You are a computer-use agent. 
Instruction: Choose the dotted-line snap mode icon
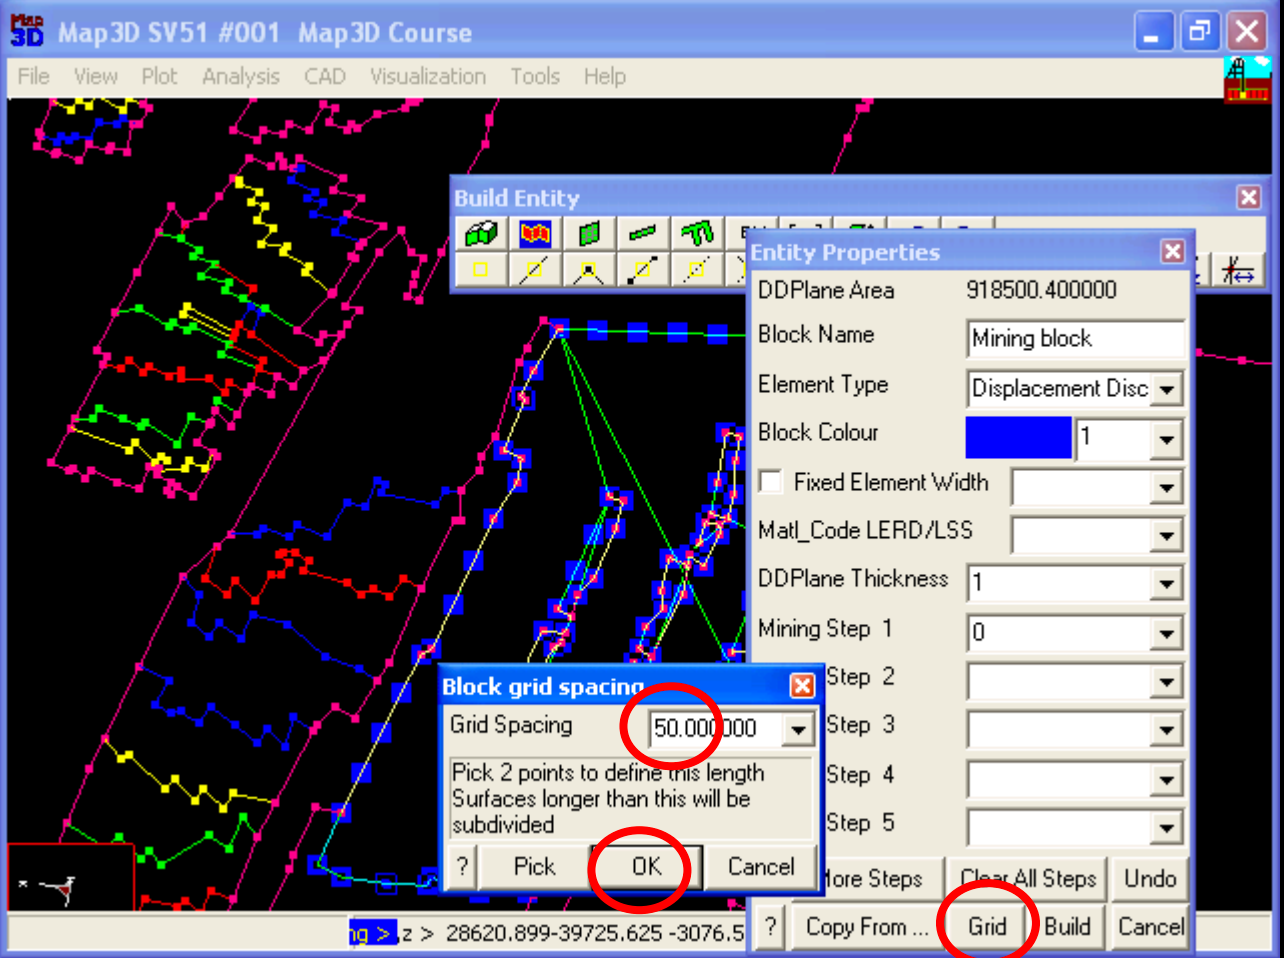tap(697, 269)
